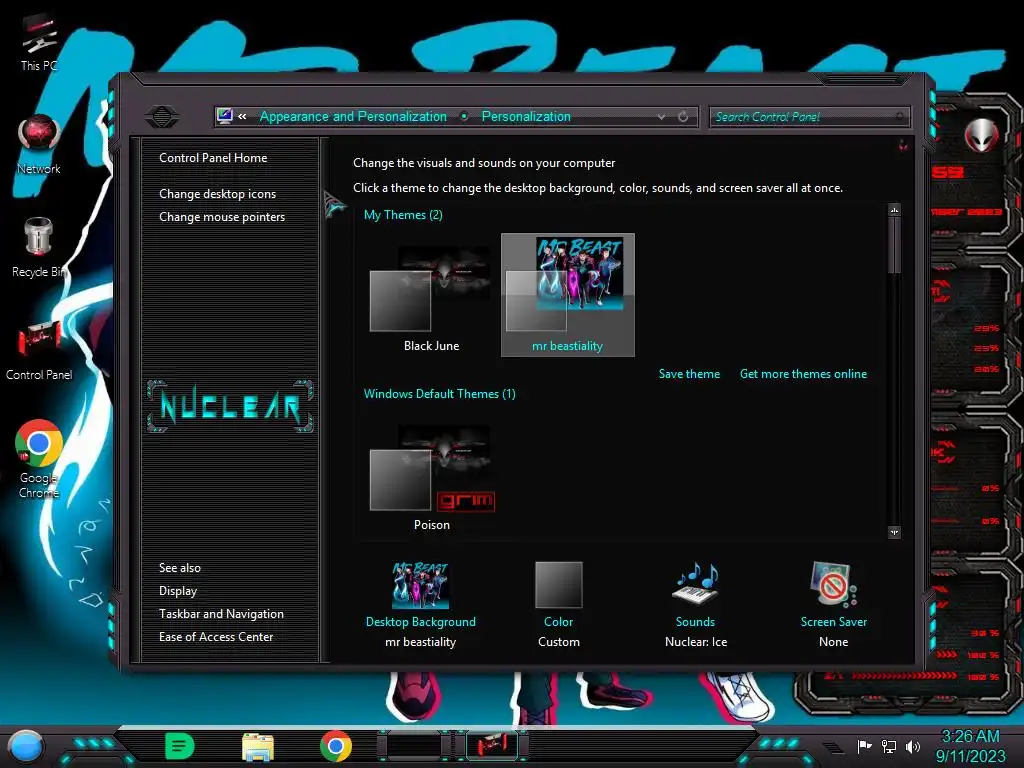Viewport: 1024px width, 768px height.
Task: Click the control panel icon in address bar
Action: [x=225, y=116]
